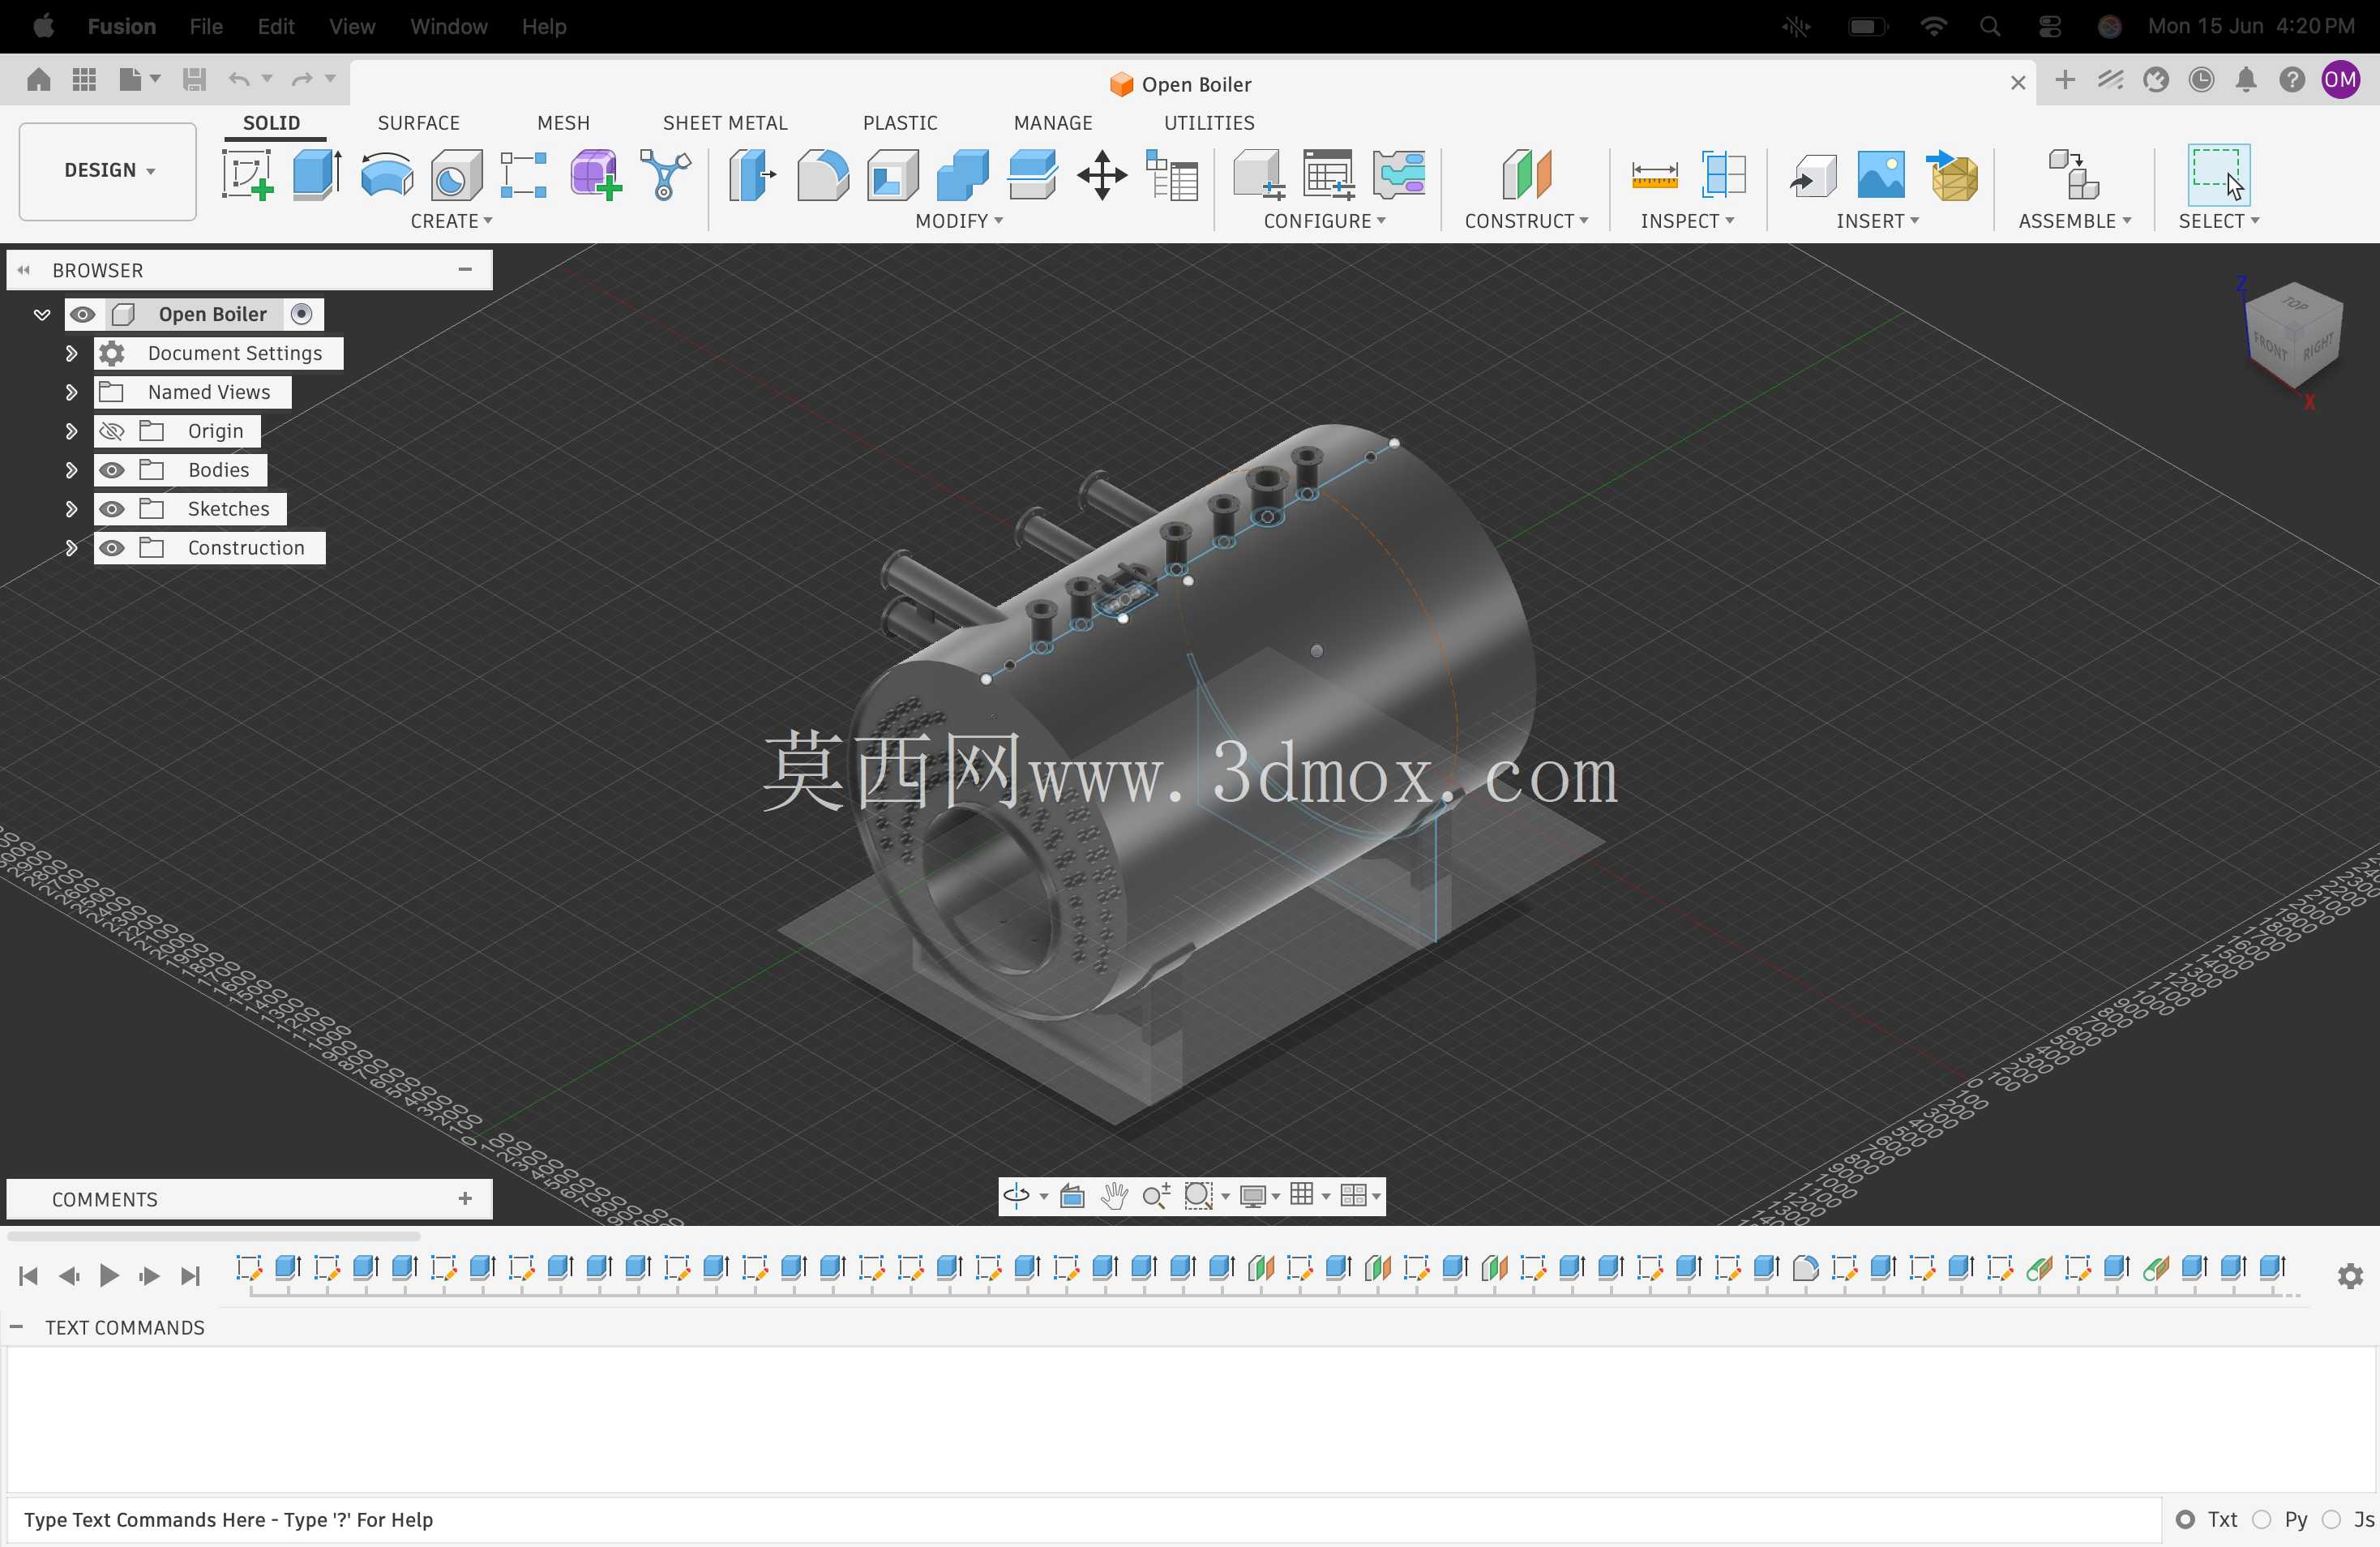Open the Data Panel grid icon
This screenshot has width=2380, height=1547.
point(84,79)
